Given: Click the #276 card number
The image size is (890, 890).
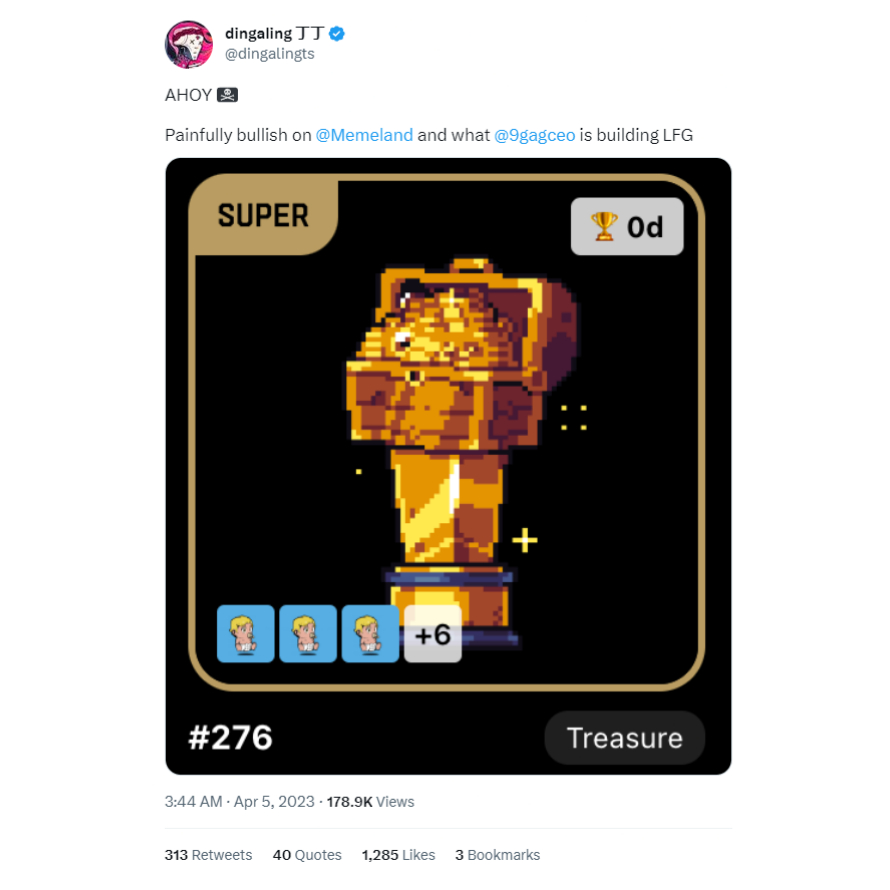Looking at the screenshot, I should point(230,738).
